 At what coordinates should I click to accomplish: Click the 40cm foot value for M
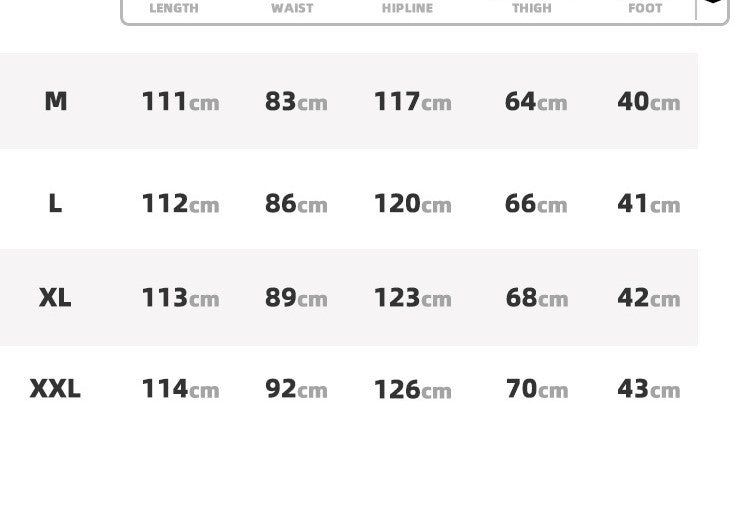(x=649, y=101)
